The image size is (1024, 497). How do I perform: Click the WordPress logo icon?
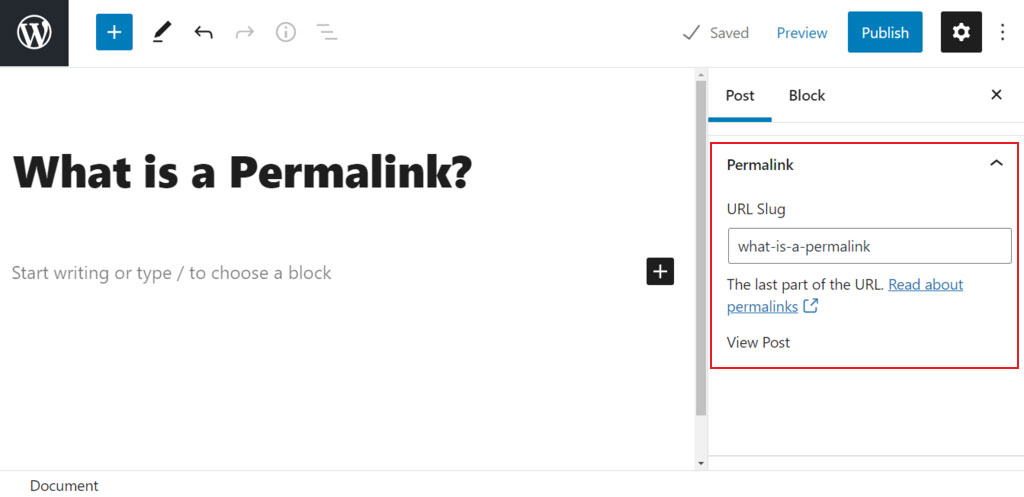(x=34, y=33)
